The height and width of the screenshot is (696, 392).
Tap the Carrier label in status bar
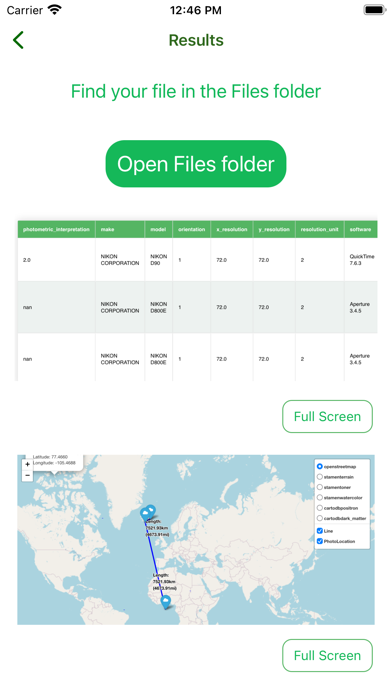[x=25, y=10]
